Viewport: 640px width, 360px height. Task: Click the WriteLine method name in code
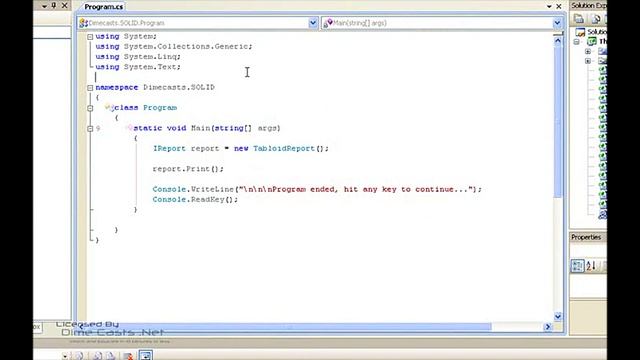pos(212,189)
